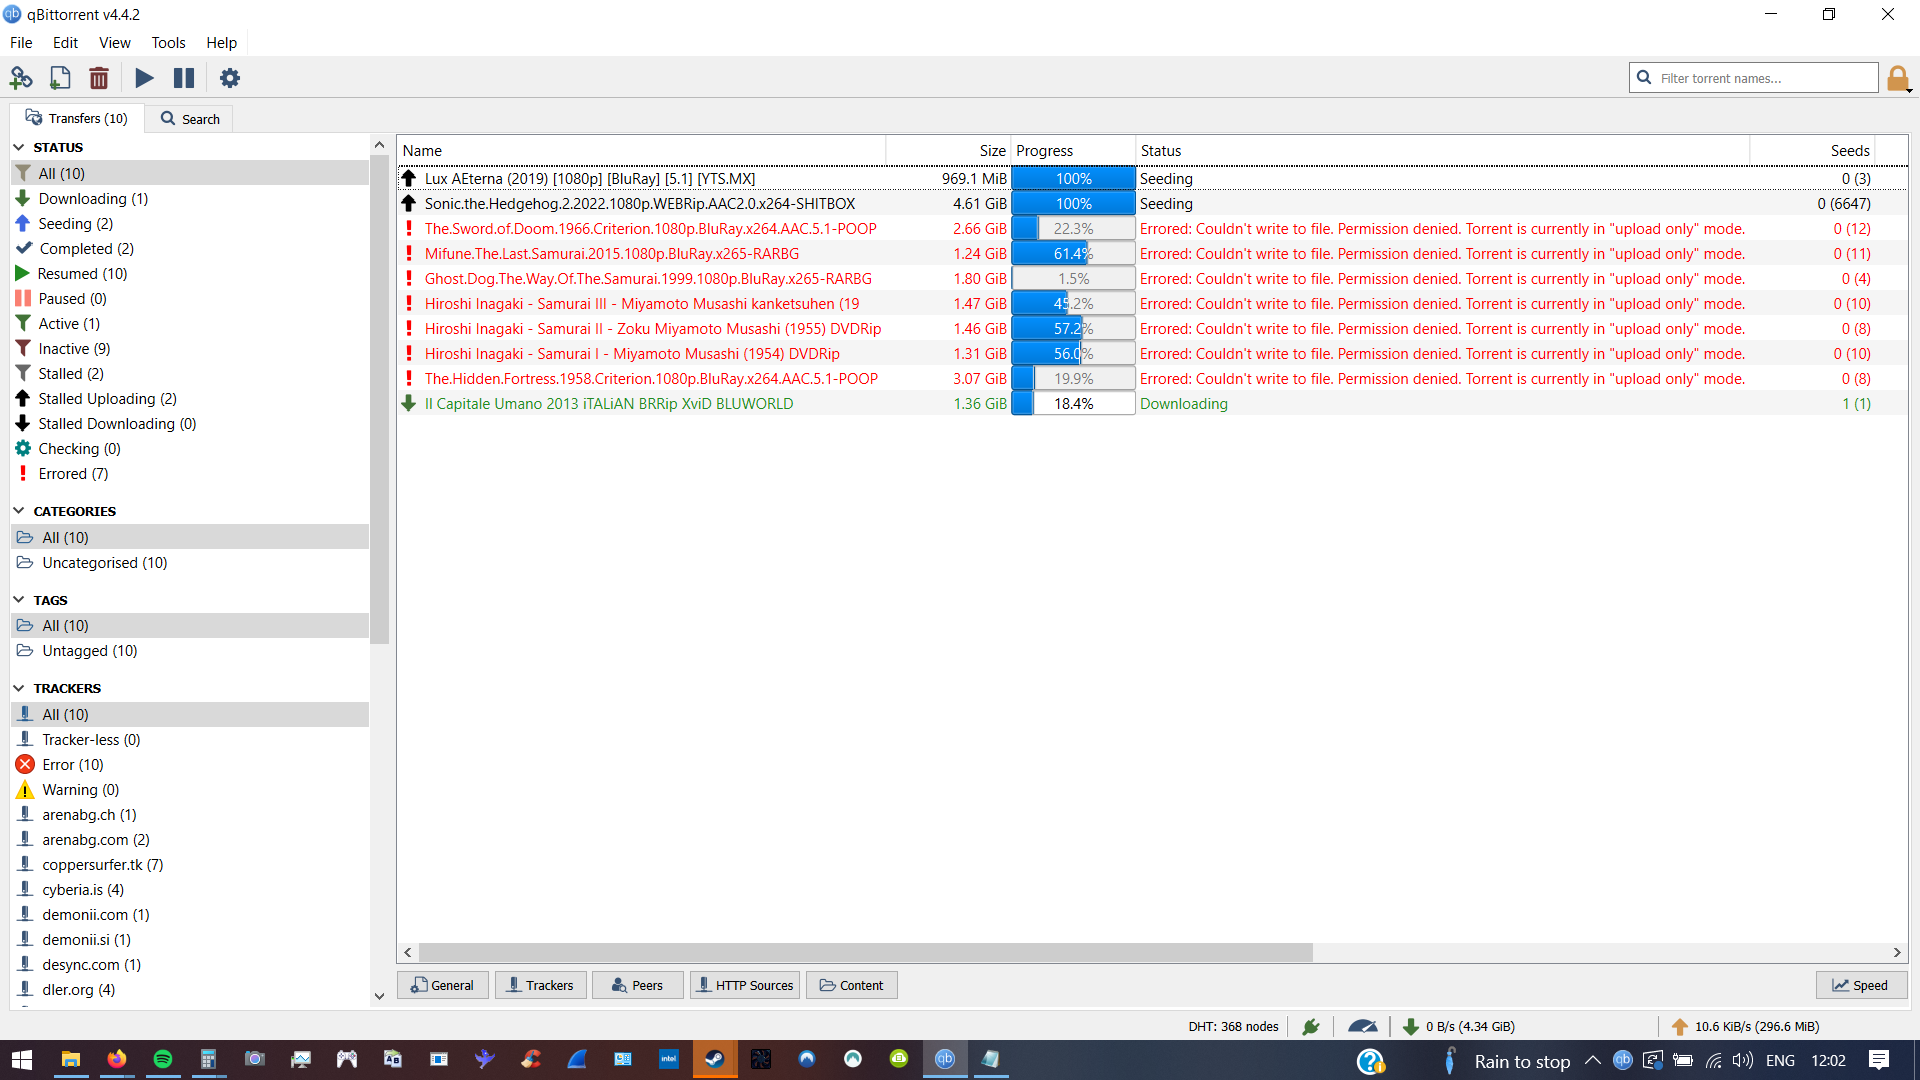
Task: Filter by coppersurfer.tk tracker
Action: (102, 865)
